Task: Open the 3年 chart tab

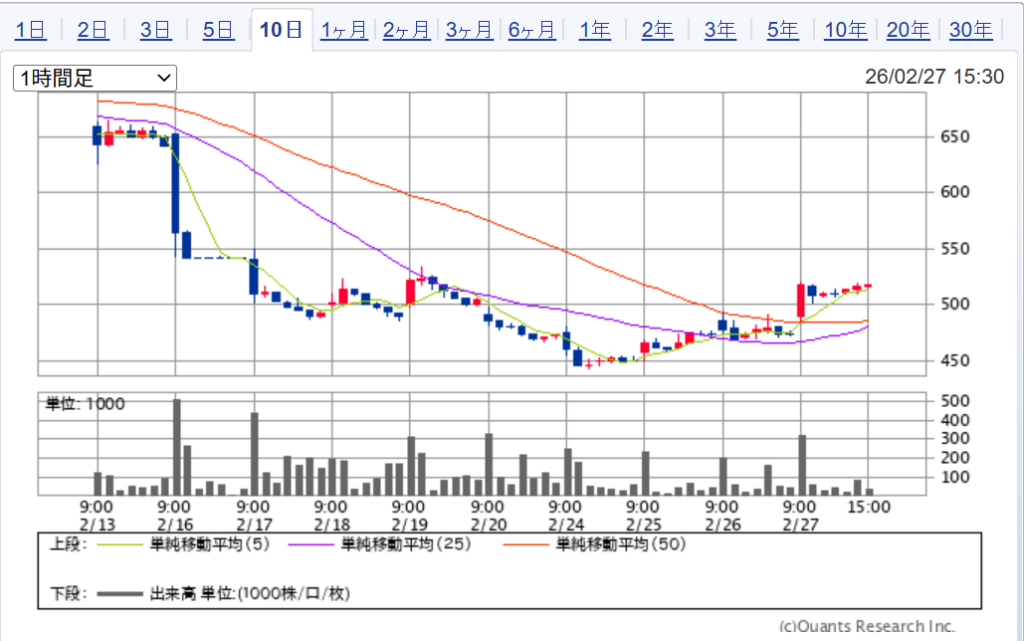Action: point(720,30)
